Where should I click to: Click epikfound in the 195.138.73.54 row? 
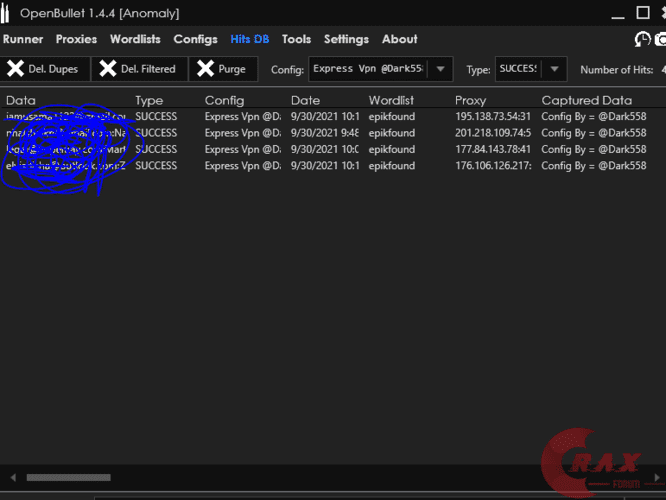point(392,116)
